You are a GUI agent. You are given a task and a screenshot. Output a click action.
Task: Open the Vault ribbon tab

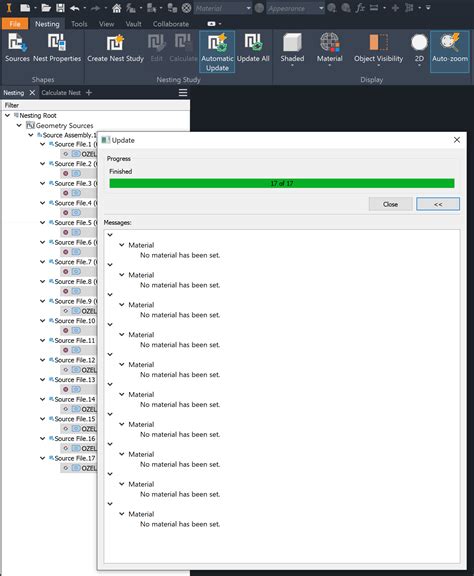pyautogui.click(x=133, y=24)
